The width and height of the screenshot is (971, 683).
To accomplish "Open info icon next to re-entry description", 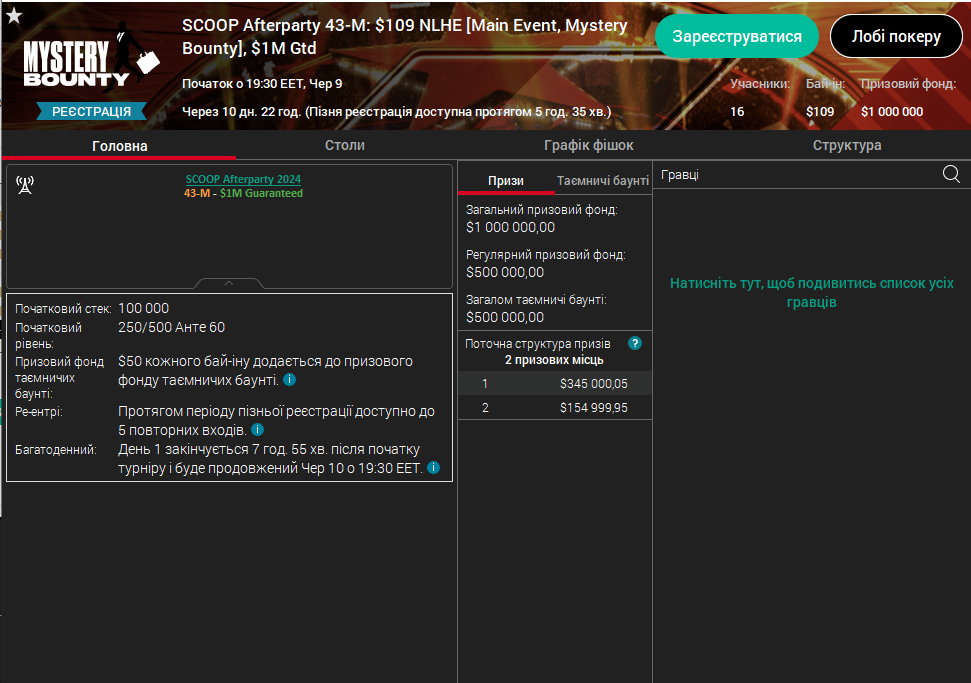I will pos(258,430).
